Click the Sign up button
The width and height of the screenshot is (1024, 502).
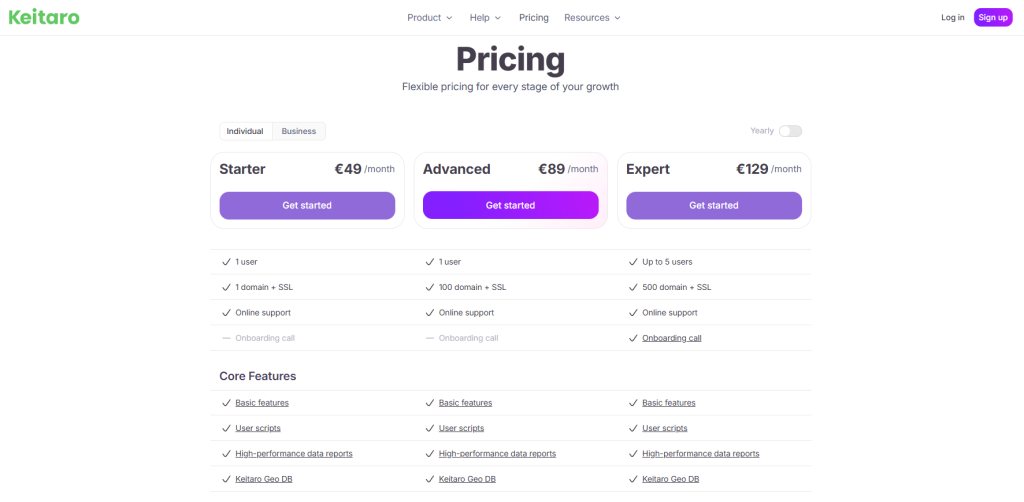(x=993, y=18)
